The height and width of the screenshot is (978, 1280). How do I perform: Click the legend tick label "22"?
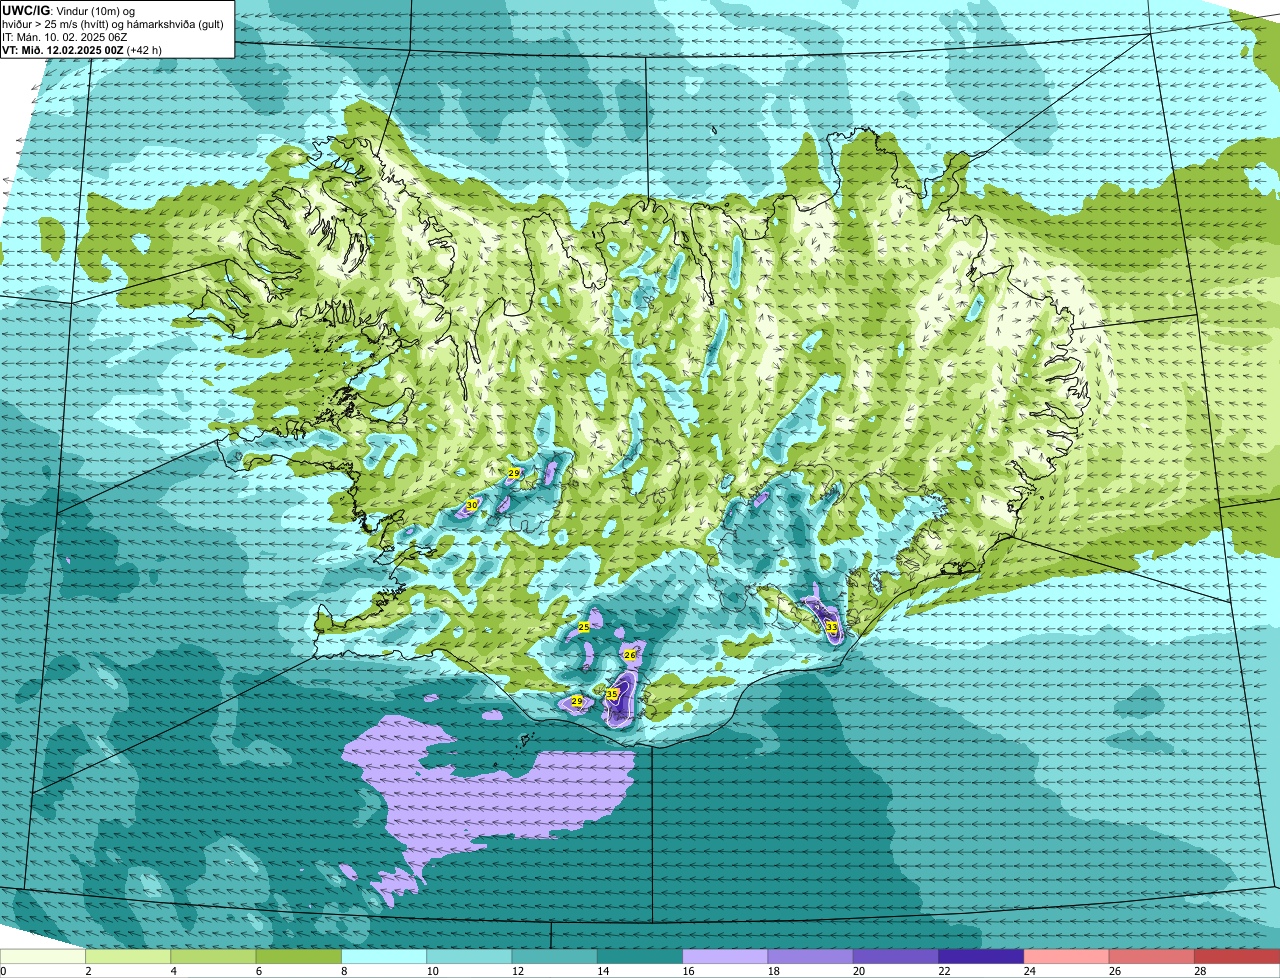point(942,971)
